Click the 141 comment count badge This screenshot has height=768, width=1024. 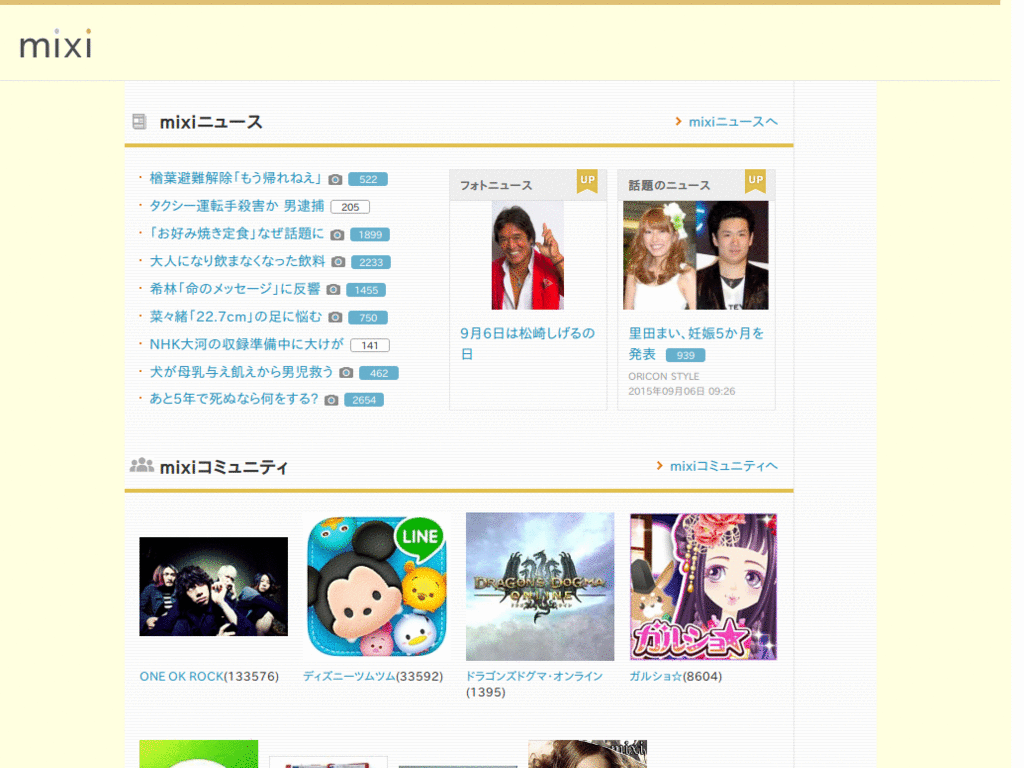point(370,345)
